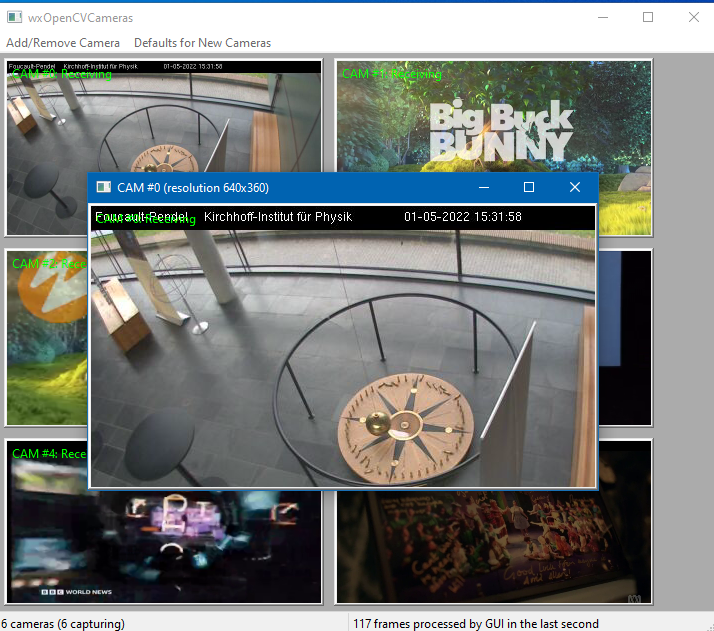The image size is (714, 631).
Task: Close the CAM #0 resolution window
Action: [x=575, y=188]
